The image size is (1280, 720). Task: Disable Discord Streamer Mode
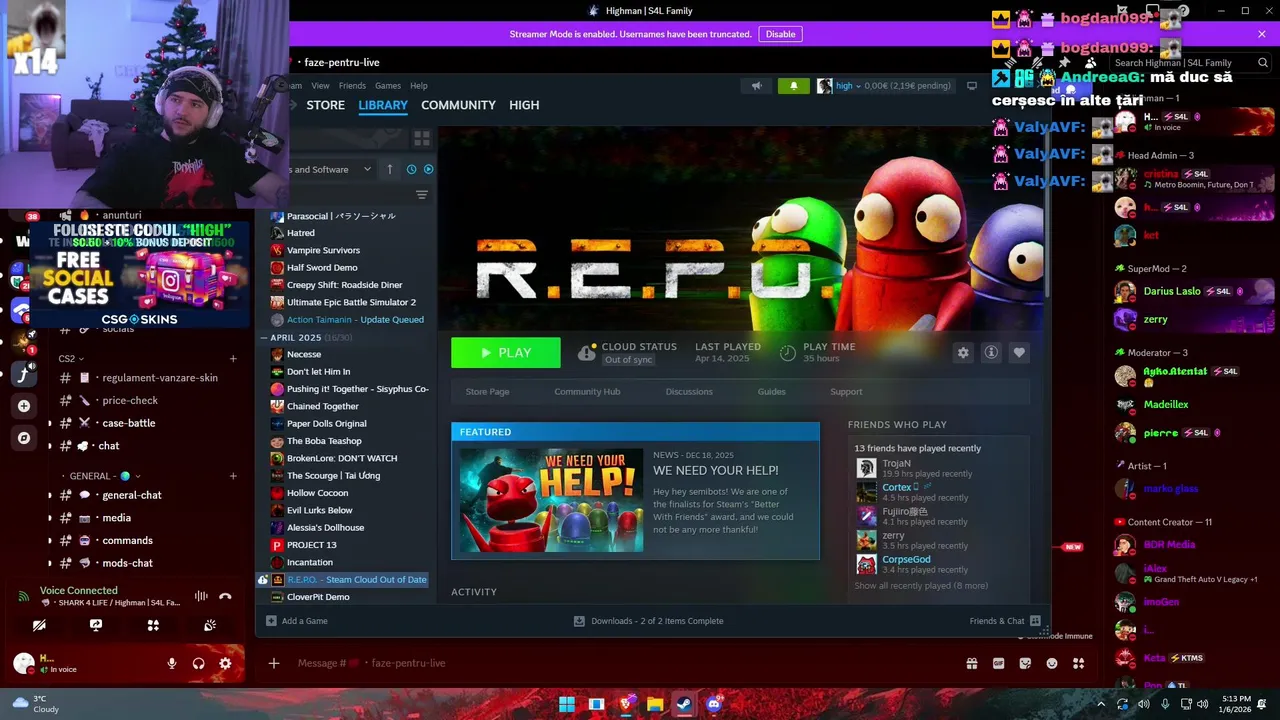[780, 34]
